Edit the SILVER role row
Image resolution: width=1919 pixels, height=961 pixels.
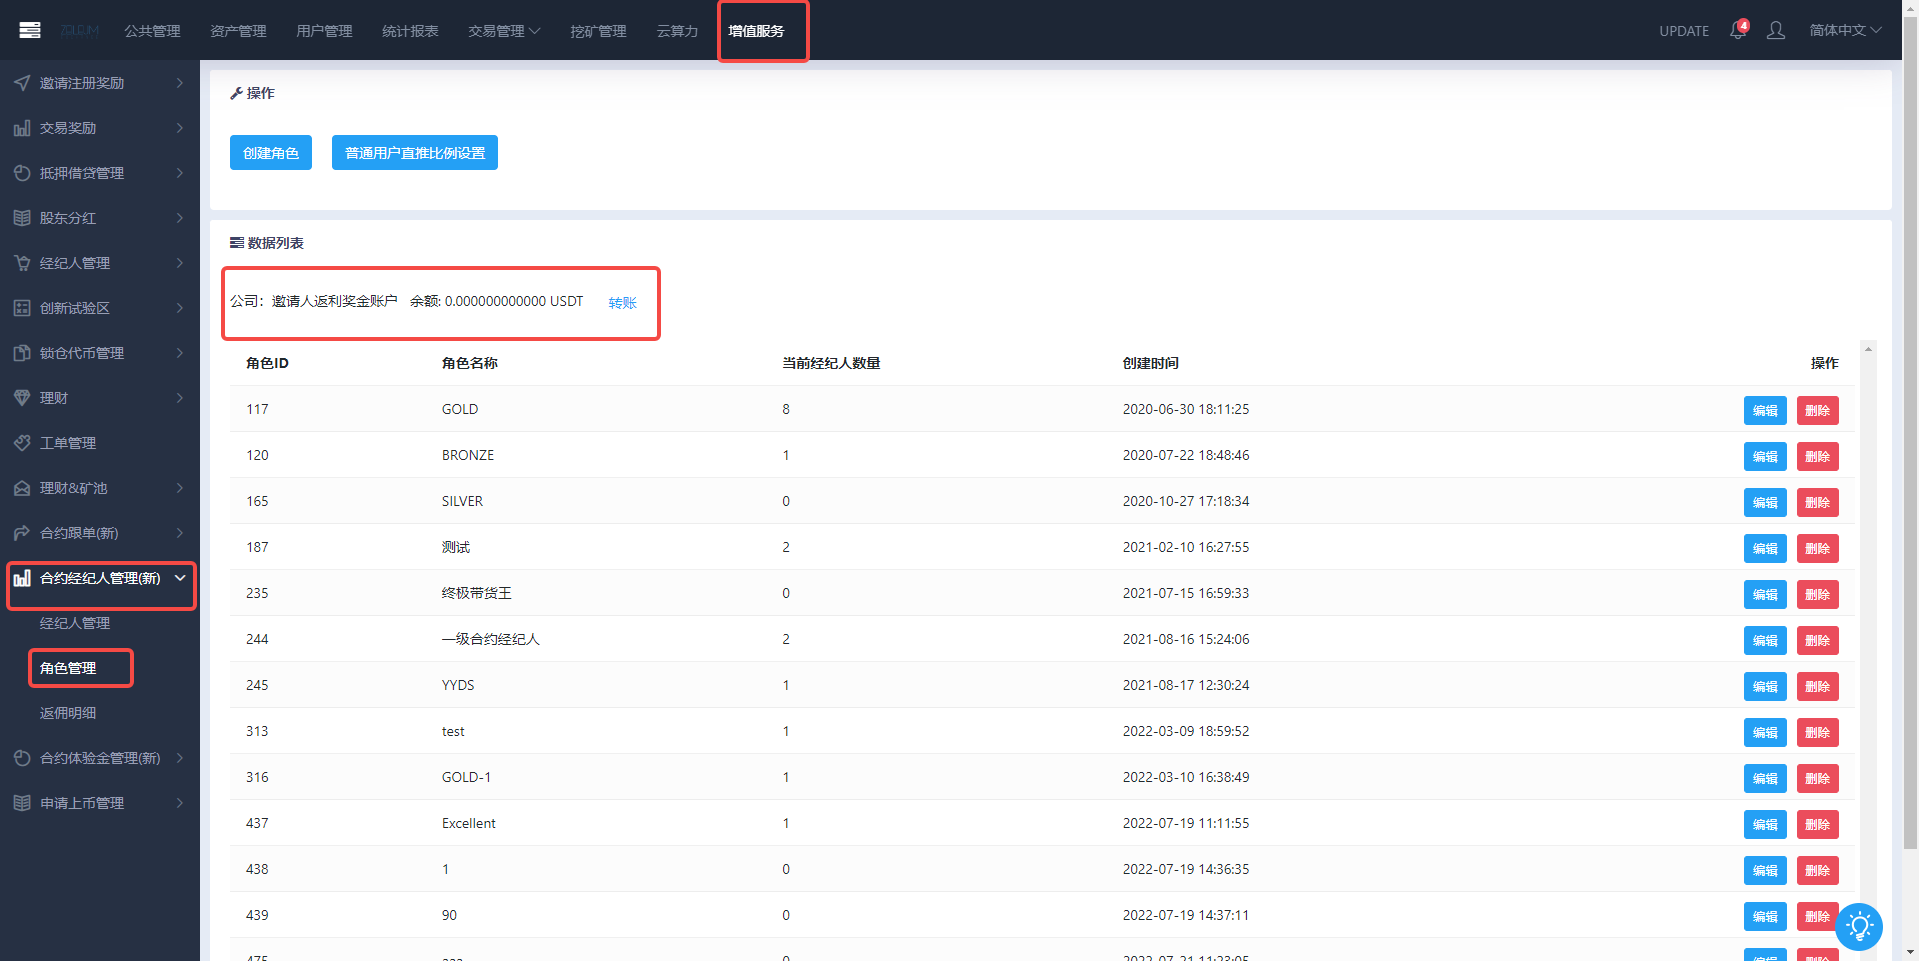click(1765, 503)
